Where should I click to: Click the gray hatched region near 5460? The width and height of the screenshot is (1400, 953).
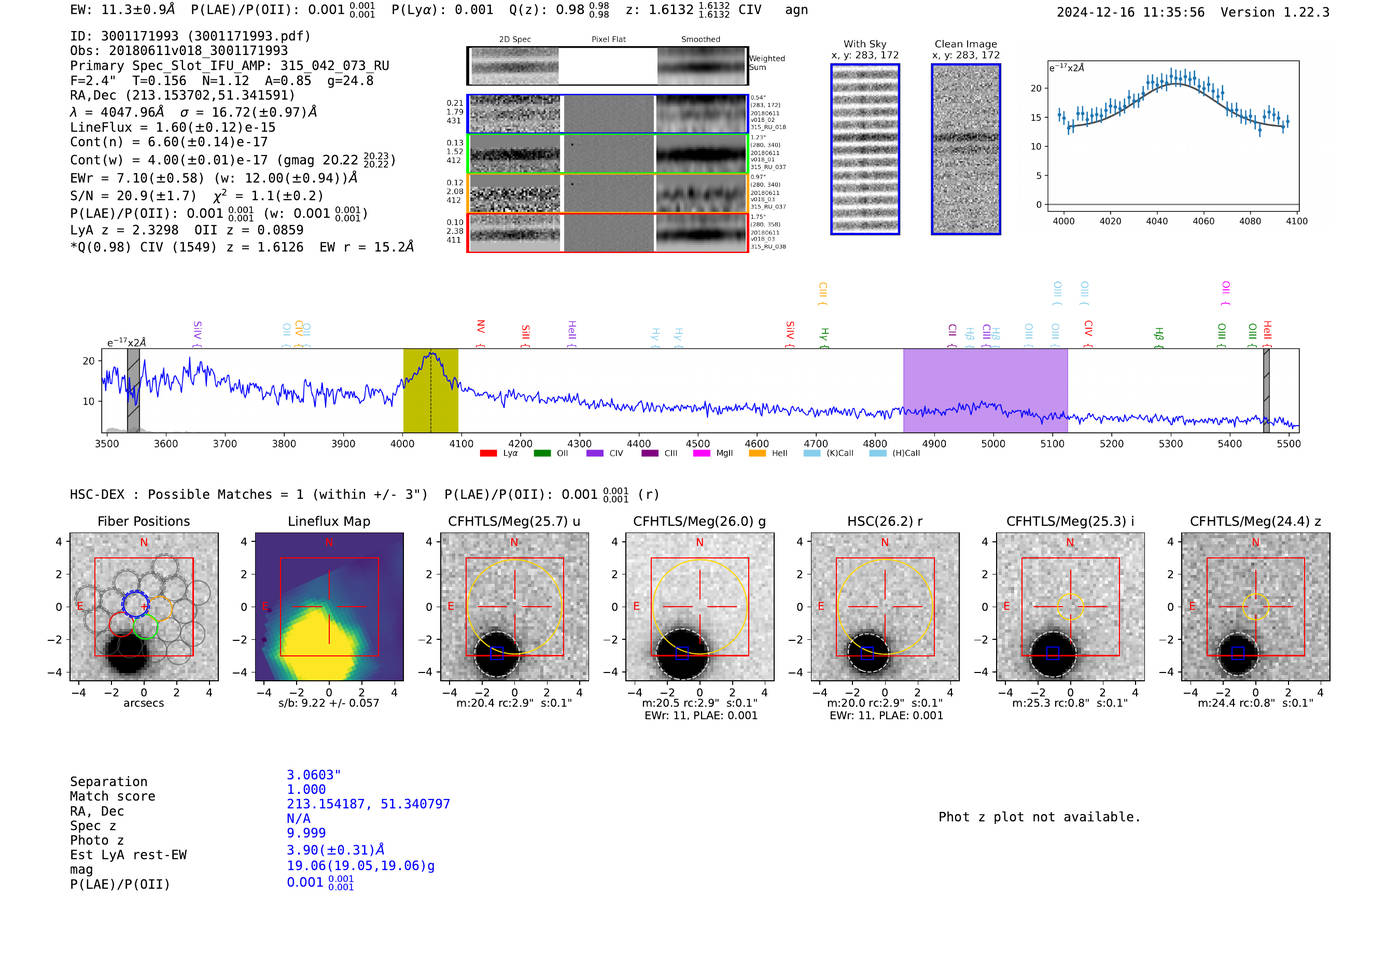pos(1266,390)
